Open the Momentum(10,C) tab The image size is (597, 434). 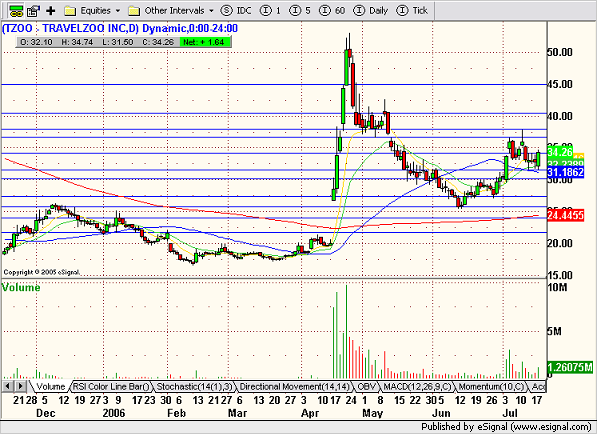(491, 387)
